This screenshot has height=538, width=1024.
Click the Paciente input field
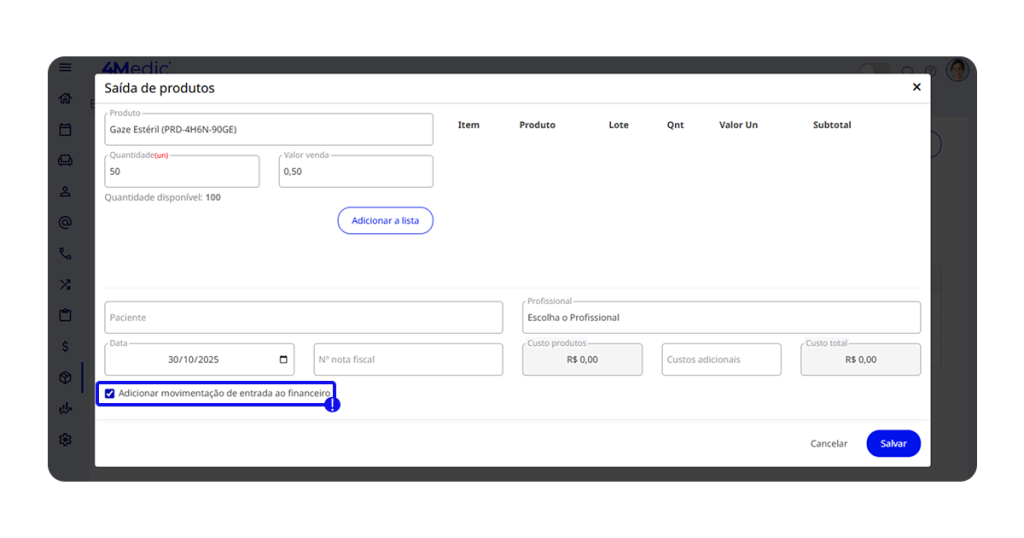[303, 318]
